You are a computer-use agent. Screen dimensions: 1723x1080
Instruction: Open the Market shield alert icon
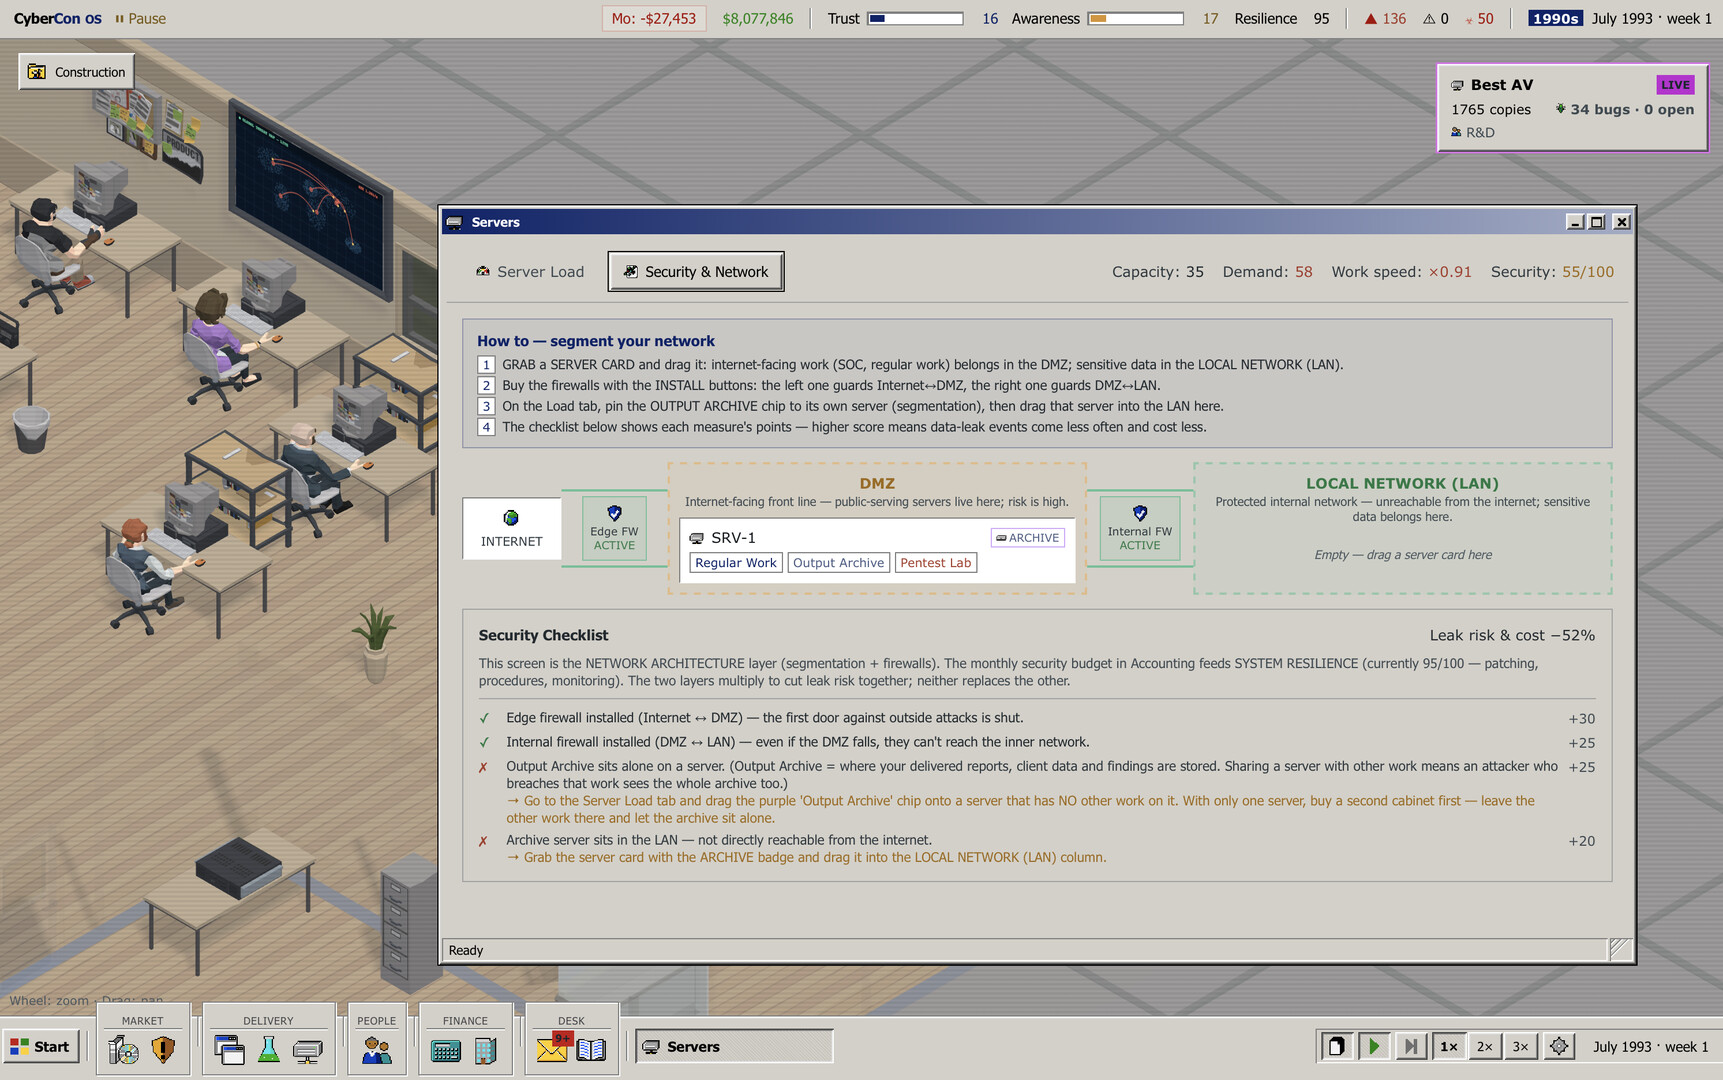point(163,1049)
